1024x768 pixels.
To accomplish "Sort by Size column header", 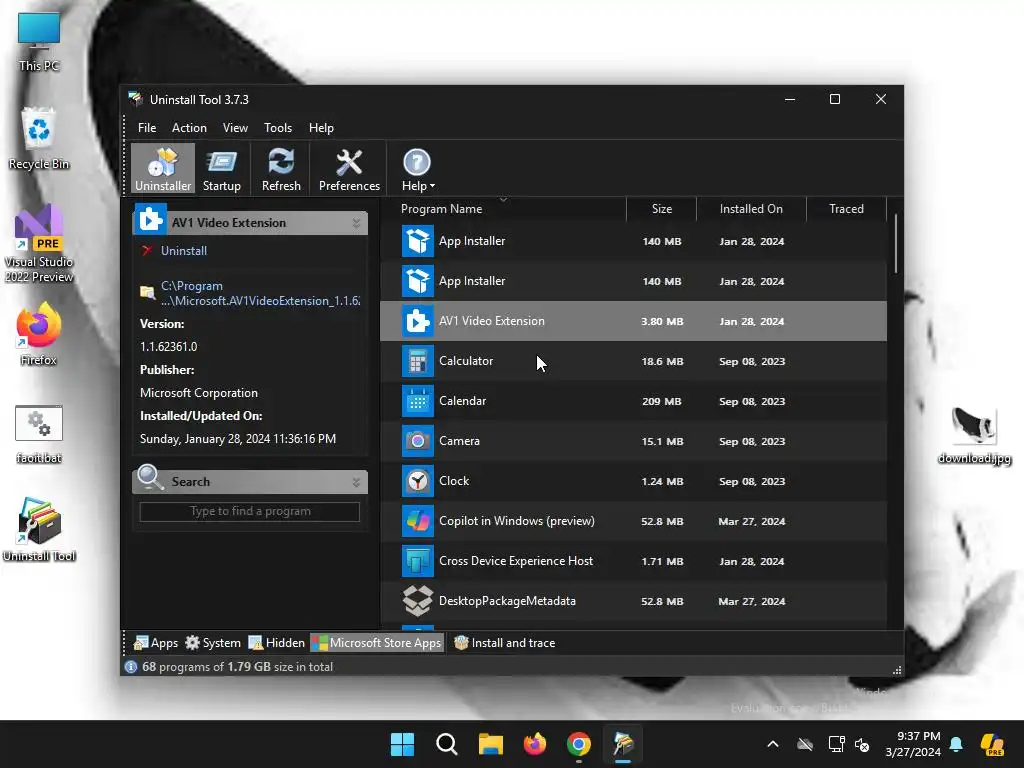I will 662,209.
